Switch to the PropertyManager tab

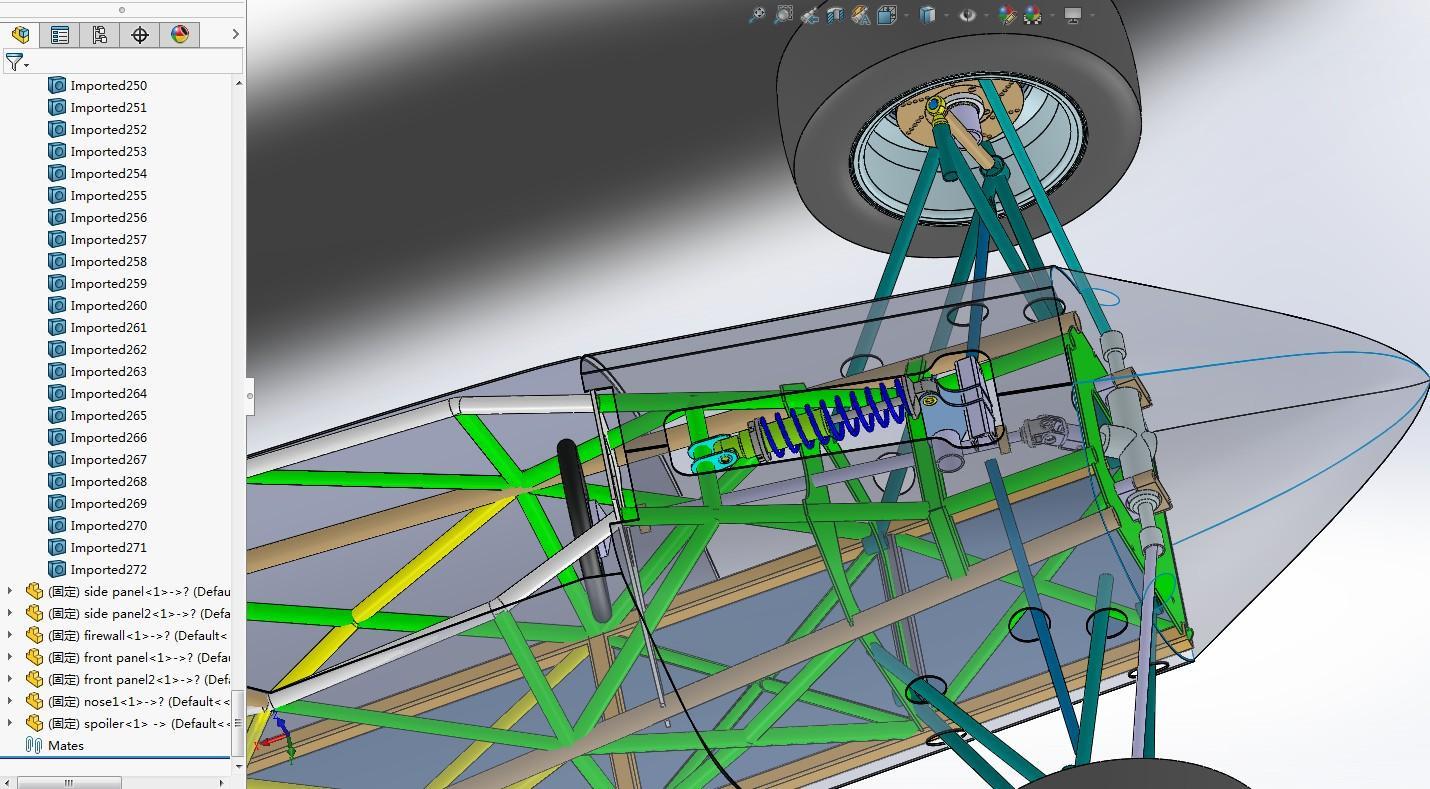(60, 35)
